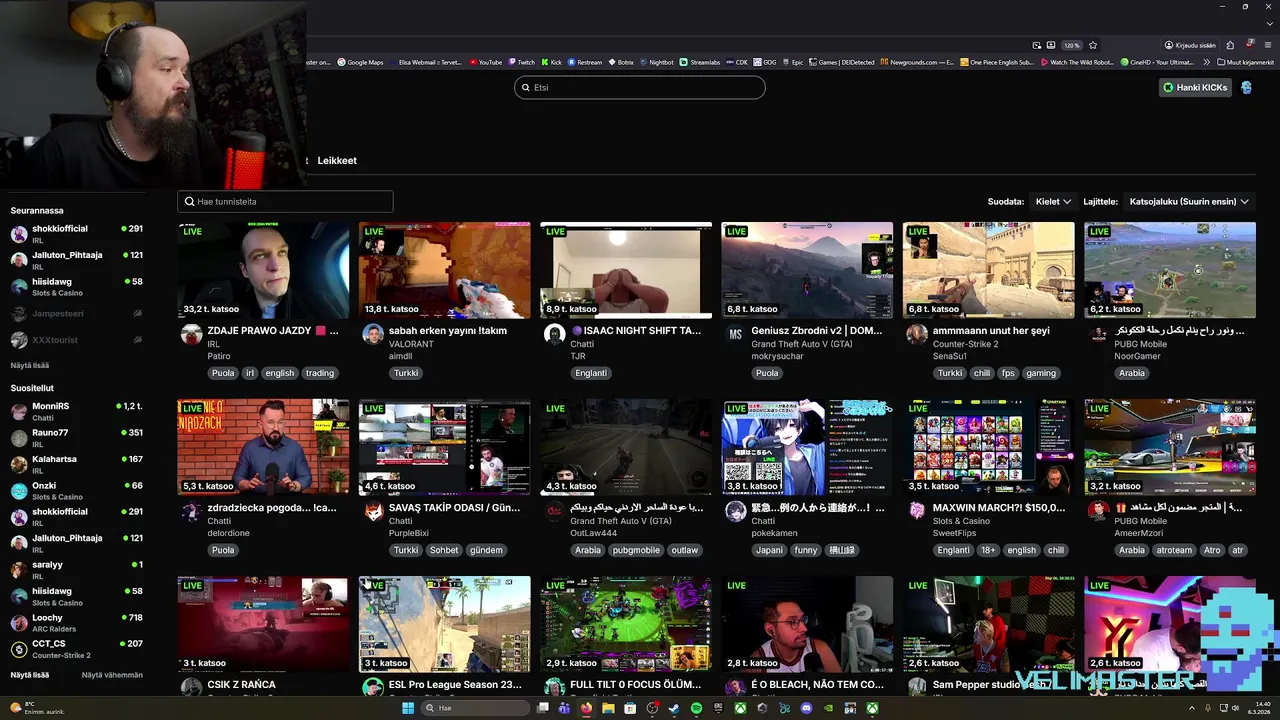Open the MAXWIN MARCH slots stream thumbnail
The height and width of the screenshot is (720, 1280).
pos(988,447)
